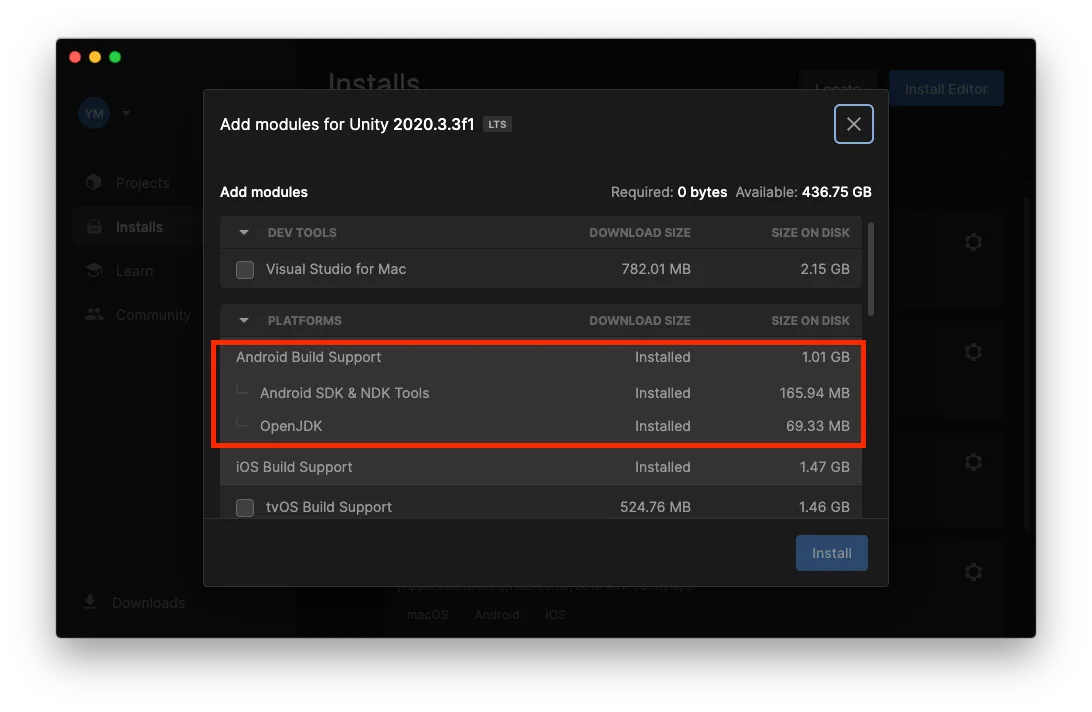Click the Projects cube icon in the sidebar
The height and width of the screenshot is (712, 1092).
[94, 182]
